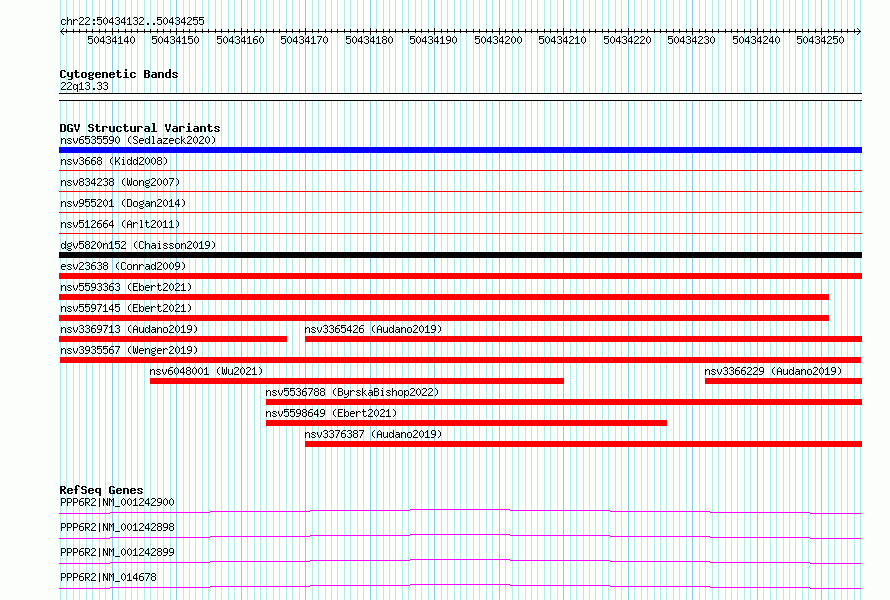
Task: Click the red bar under nsv6048001
Action: (356, 381)
